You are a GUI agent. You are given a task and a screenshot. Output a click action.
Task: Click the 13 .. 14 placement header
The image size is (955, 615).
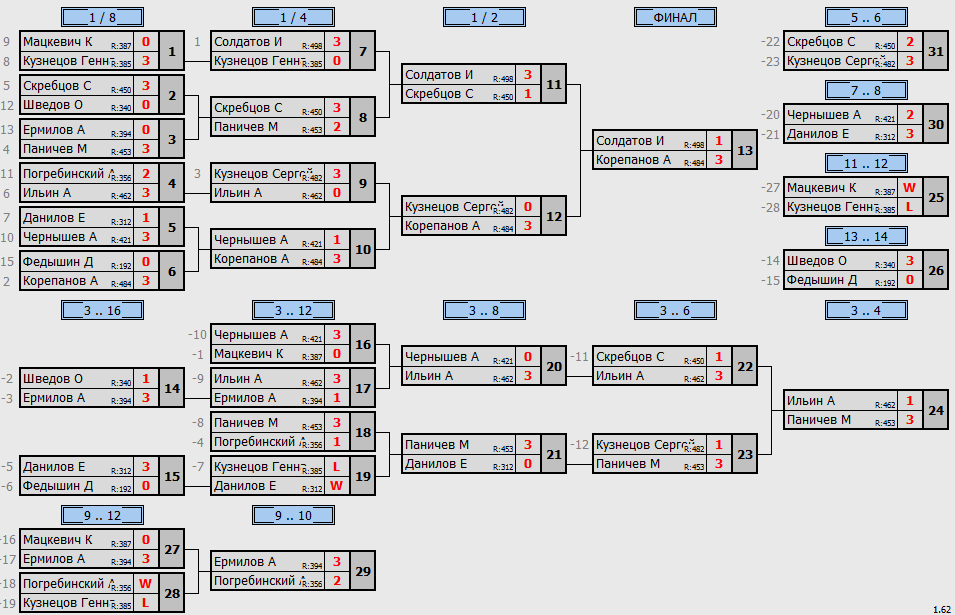tap(866, 236)
